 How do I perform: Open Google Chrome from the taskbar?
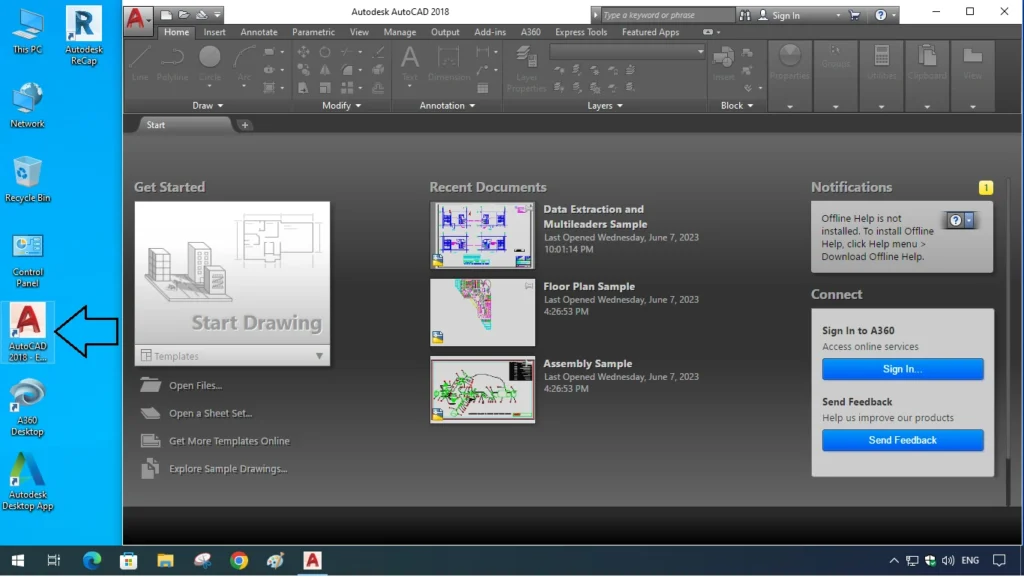tap(239, 561)
